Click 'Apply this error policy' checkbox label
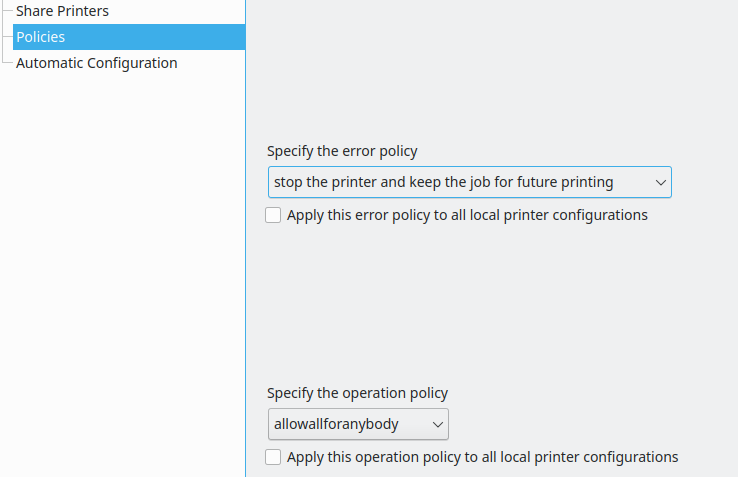This screenshot has width=738, height=477. click(x=467, y=215)
